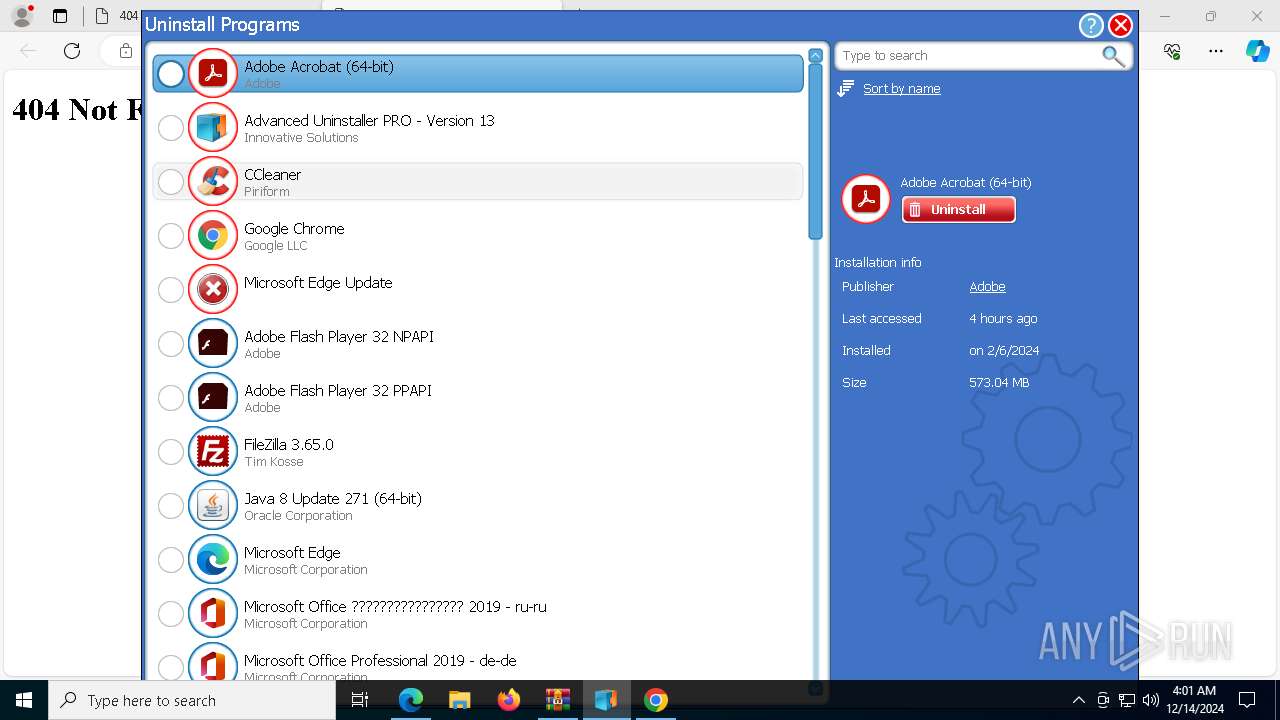1280x720 pixels.
Task: Select the Google Chrome program name
Action: click(294, 229)
